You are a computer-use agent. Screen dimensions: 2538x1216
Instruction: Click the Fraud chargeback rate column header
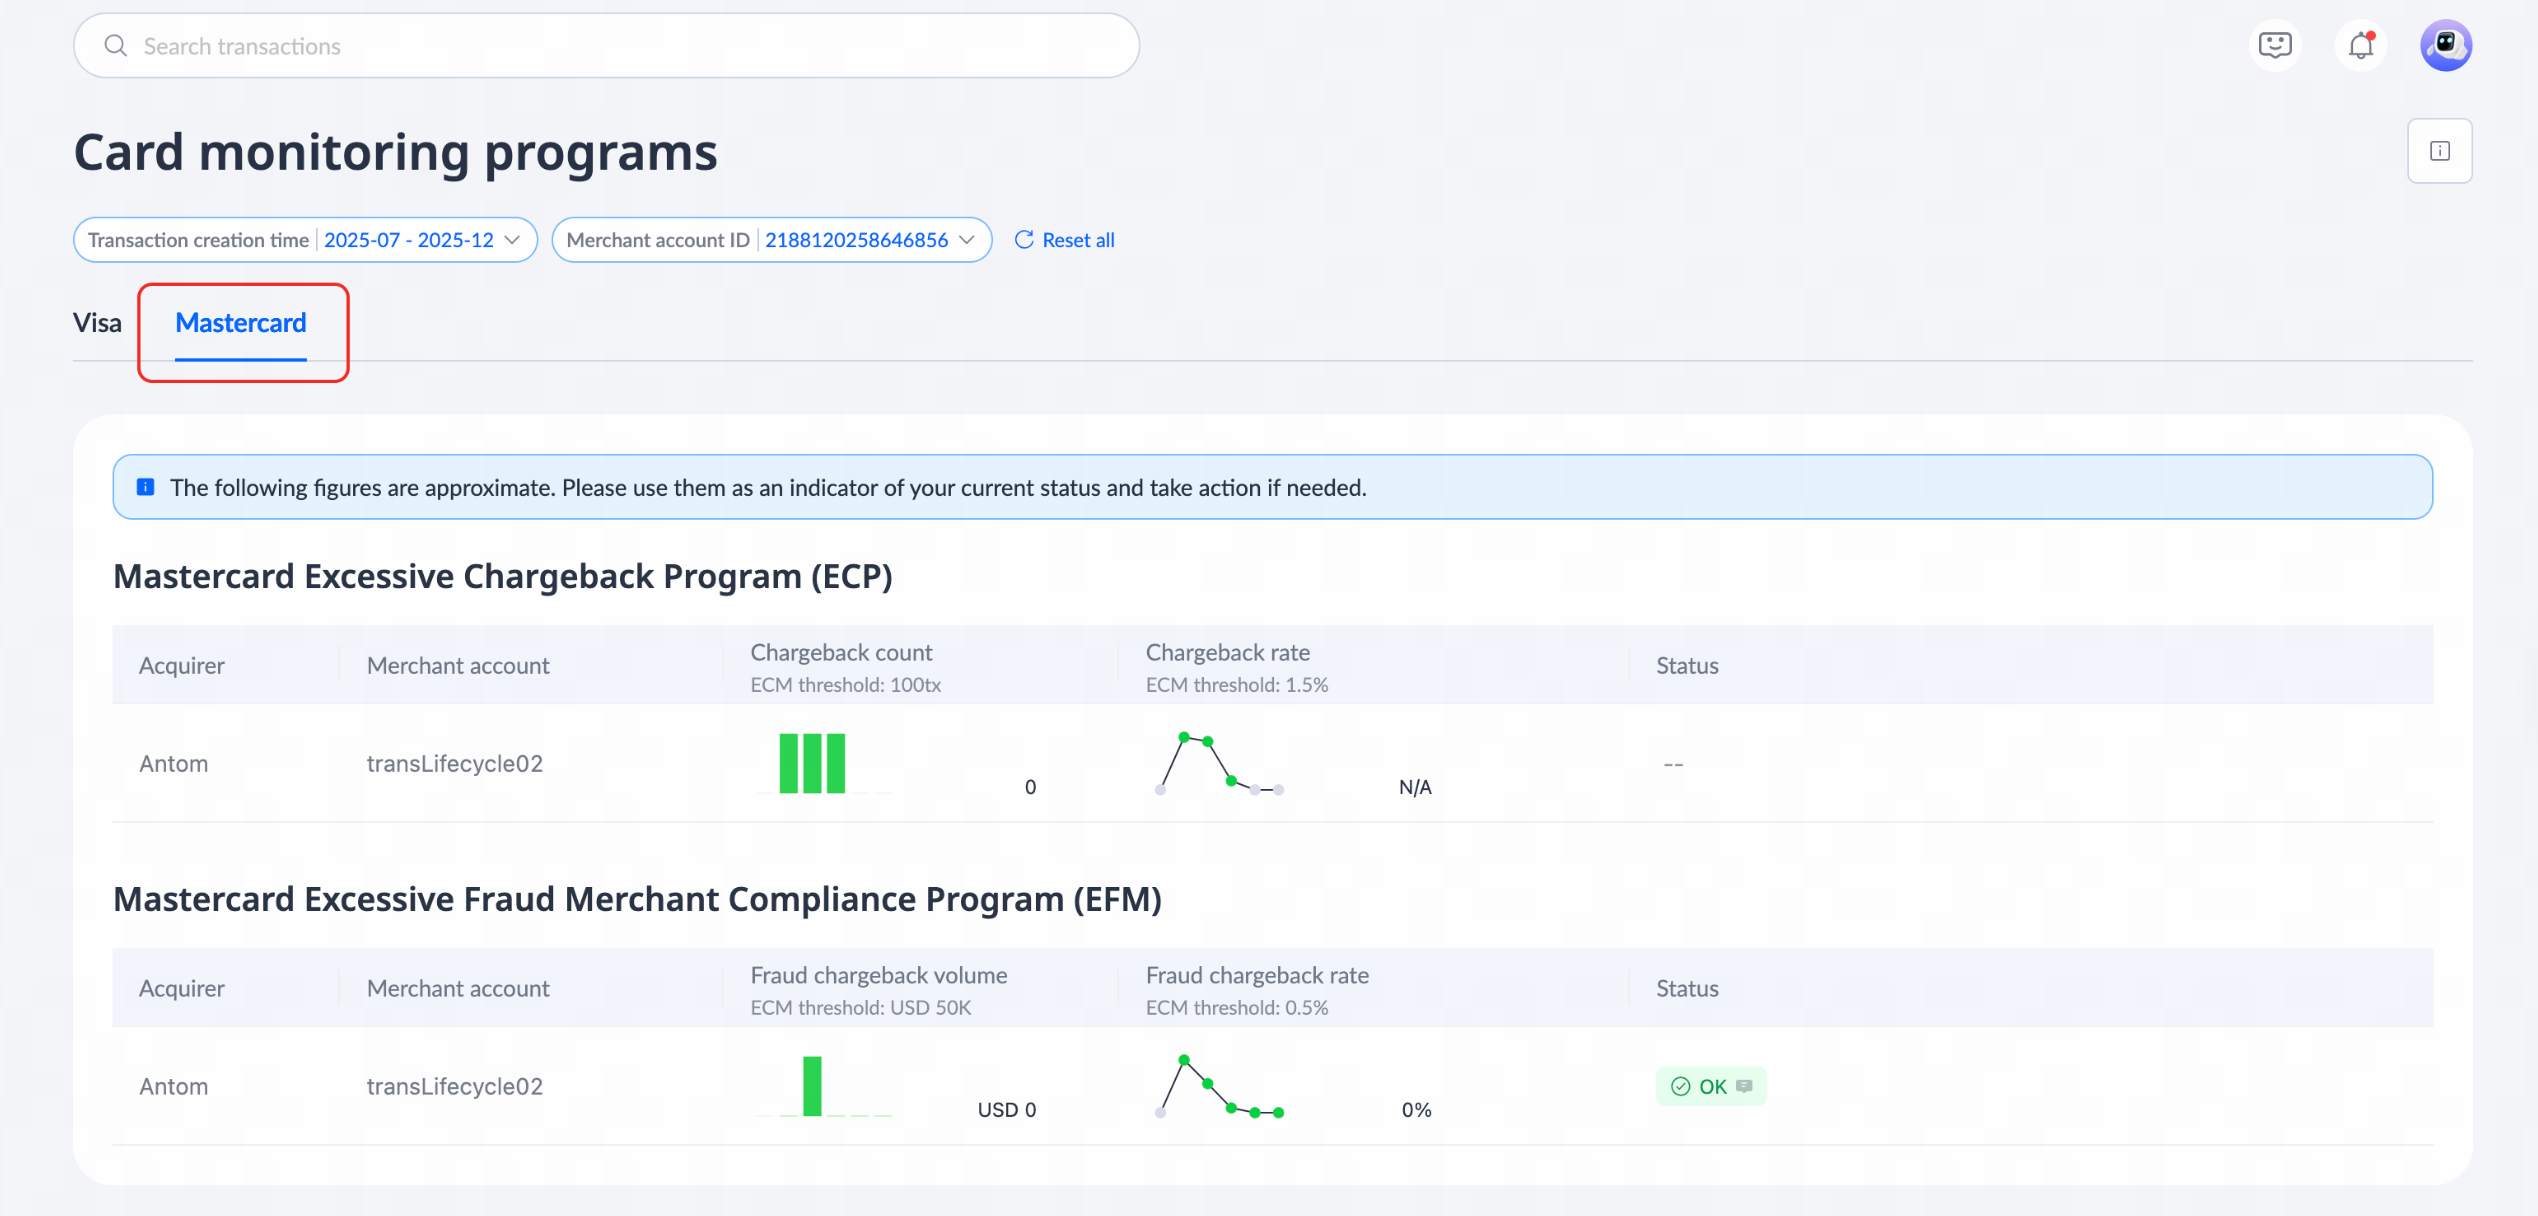tap(1258, 975)
